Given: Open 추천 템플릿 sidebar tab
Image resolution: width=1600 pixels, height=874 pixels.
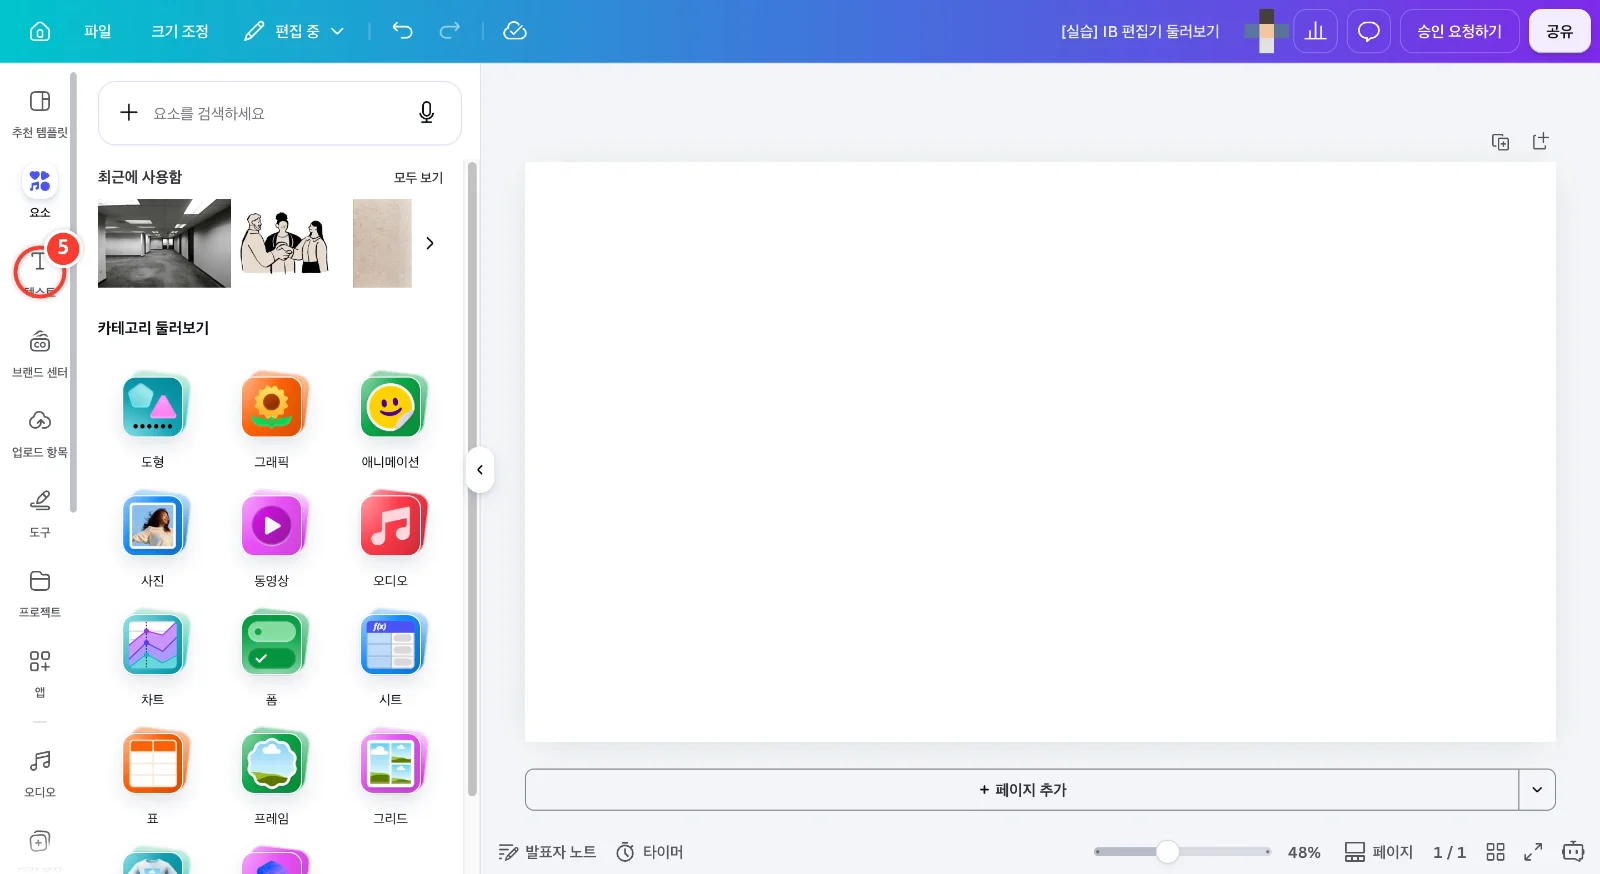Looking at the screenshot, I should coord(40,113).
